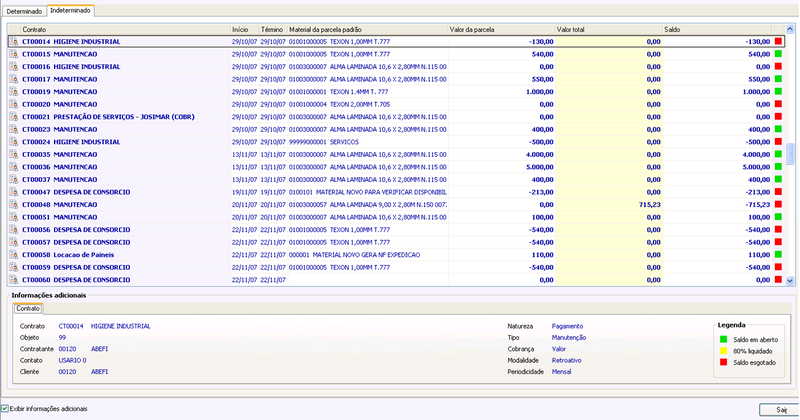The width and height of the screenshot is (800, 420).
Task: Click the vertical scrollbar thumb of the contracts grid
Action: 790,154
